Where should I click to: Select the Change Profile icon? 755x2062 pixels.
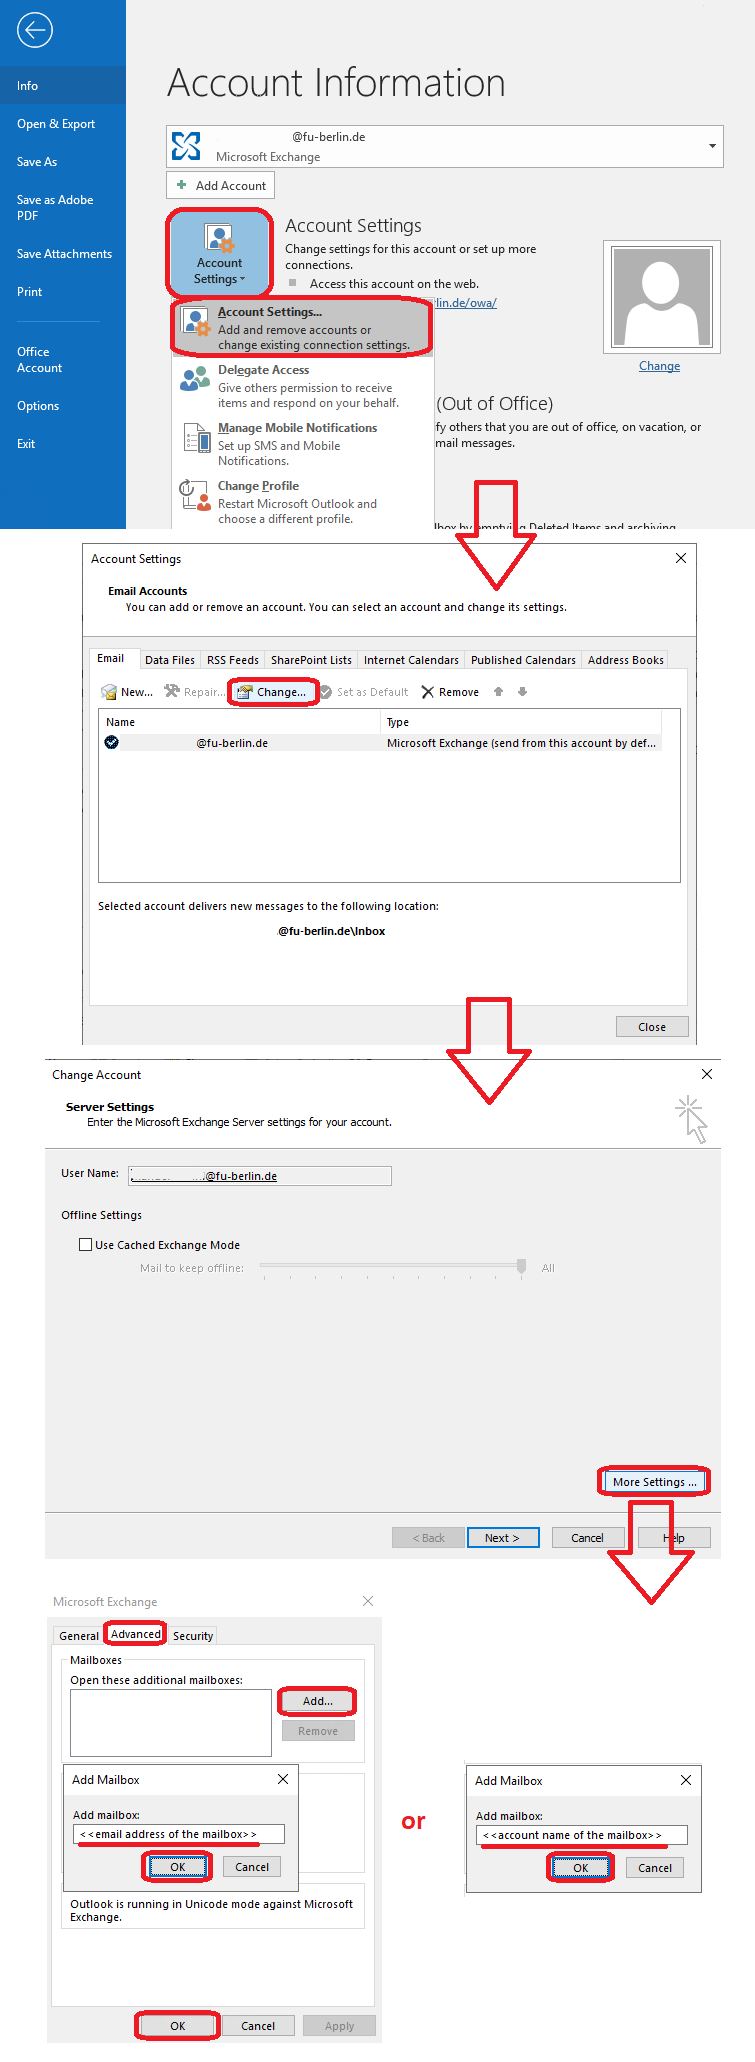pos(195,495)
